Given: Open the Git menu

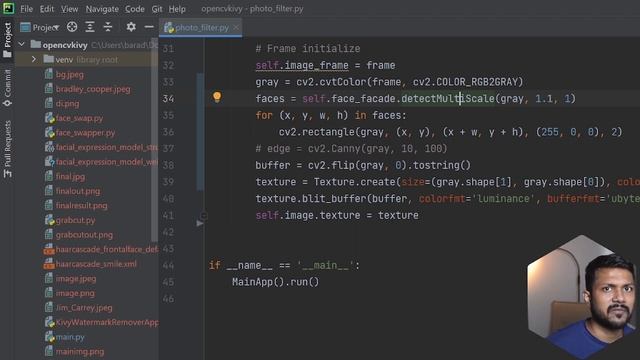Looking at the screenshot, I should pyautogui.click(x=157, y=9).
